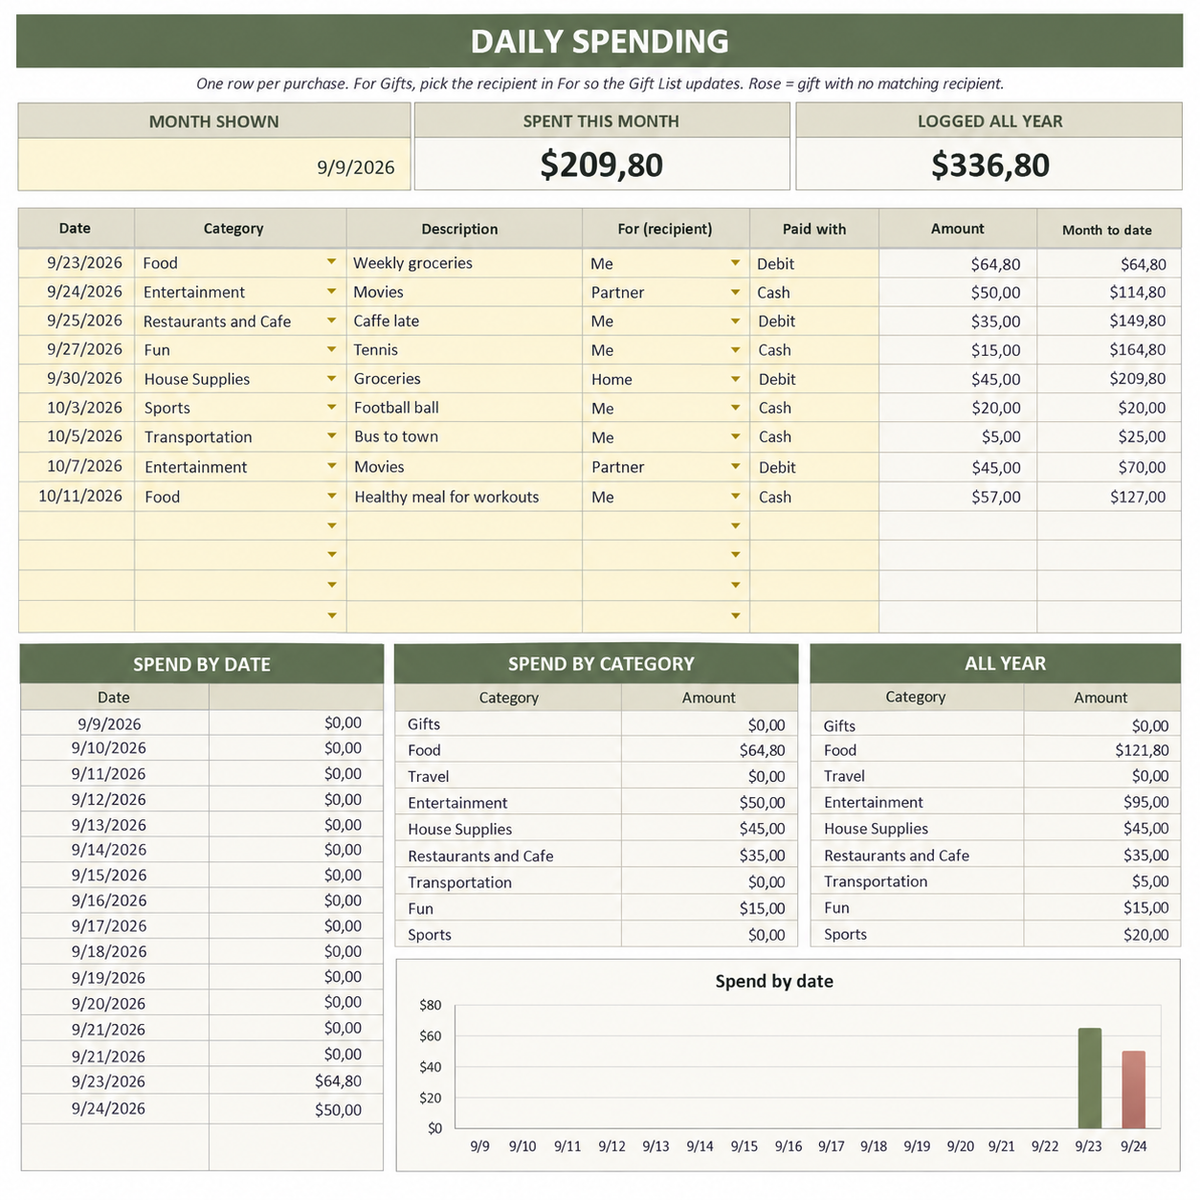Open recipient dropdown on Football ball row

735,408
